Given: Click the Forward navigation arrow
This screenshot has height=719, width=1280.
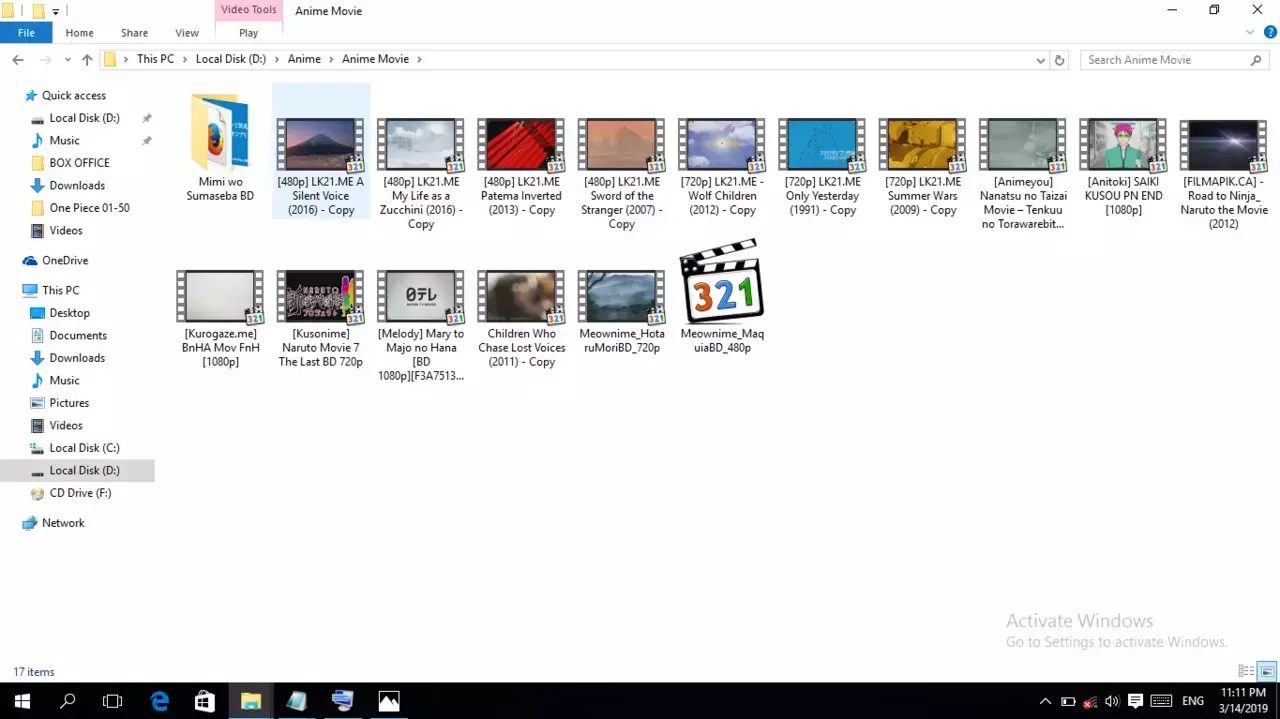Looking at the screenshot, I should click(x=45, y=60).
